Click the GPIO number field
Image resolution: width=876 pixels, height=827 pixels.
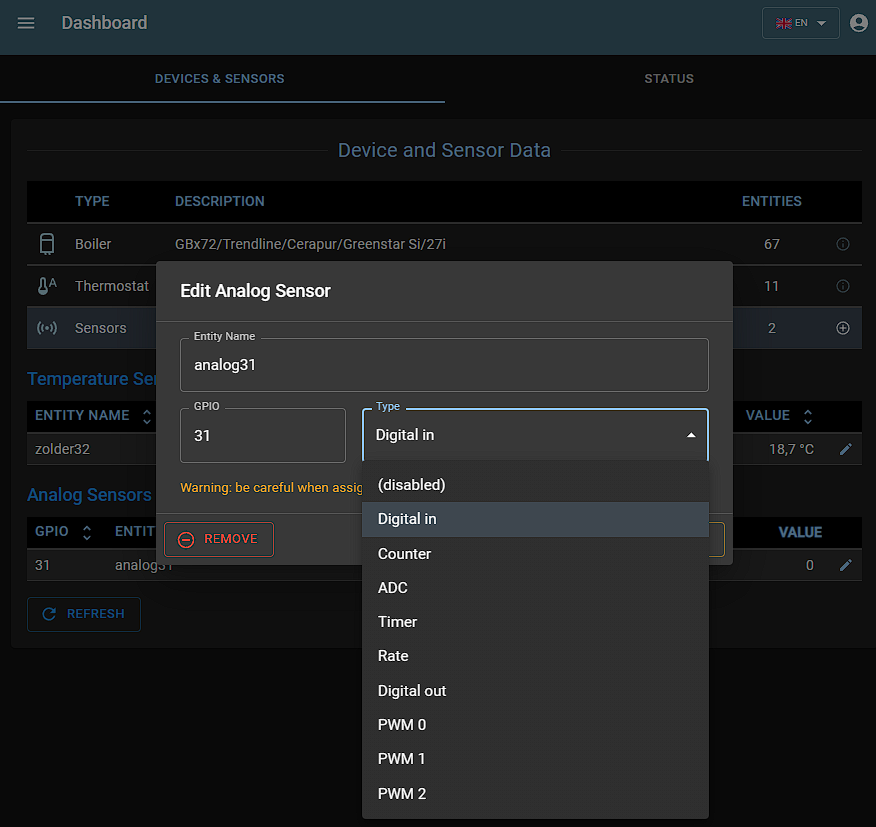pos(262,436)
